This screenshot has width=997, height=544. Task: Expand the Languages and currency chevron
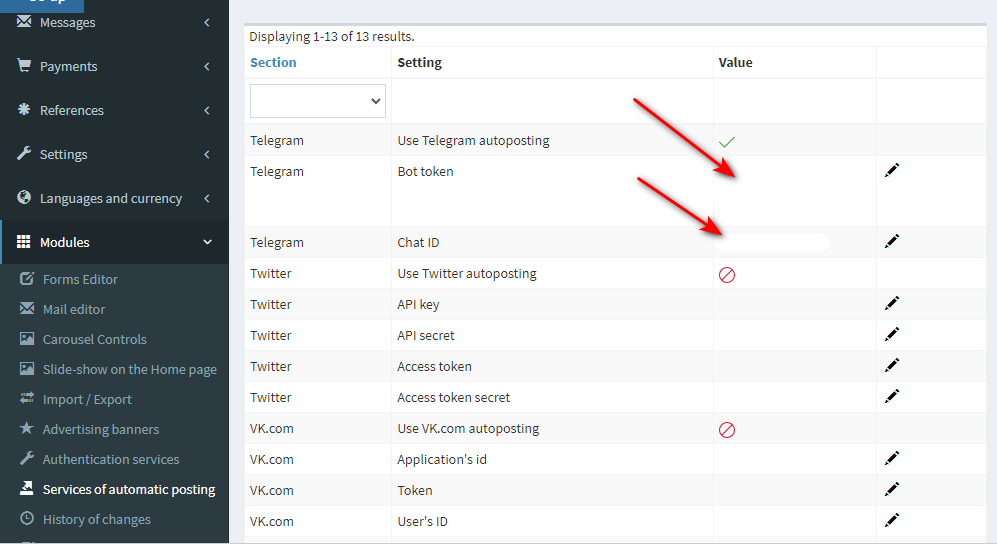click(x=207, y=198)
